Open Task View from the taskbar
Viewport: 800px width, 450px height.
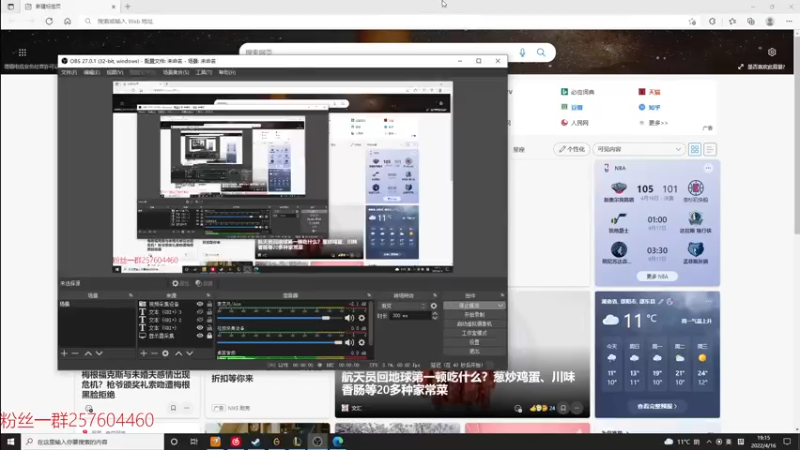pyautogui.click(x=194, y=441)
